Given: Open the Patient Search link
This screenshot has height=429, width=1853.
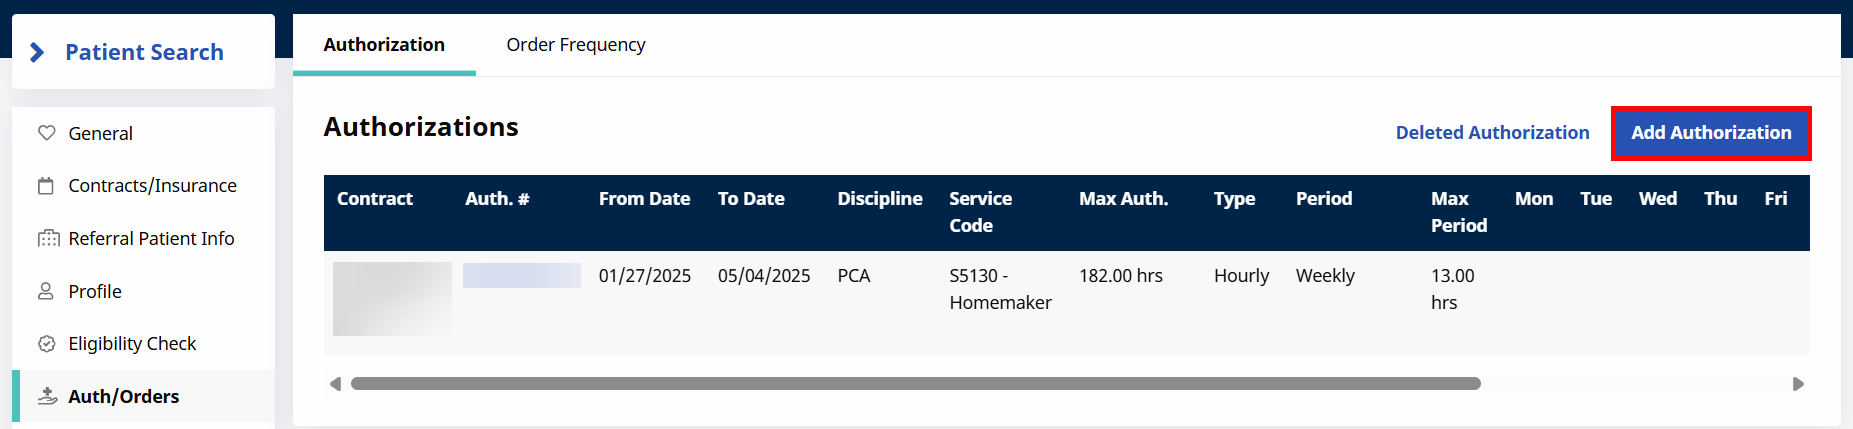Looking at the screenshot, I should click(144, 52).
